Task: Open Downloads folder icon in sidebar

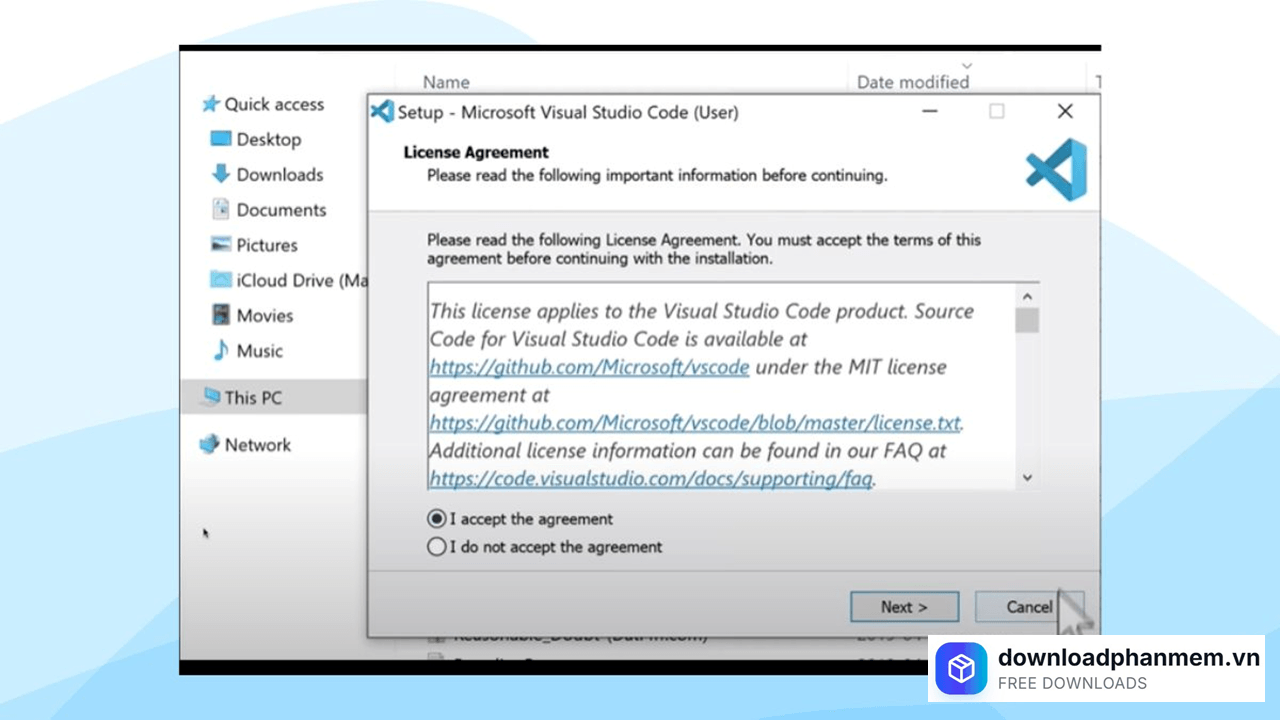Action: coord(221,174)
